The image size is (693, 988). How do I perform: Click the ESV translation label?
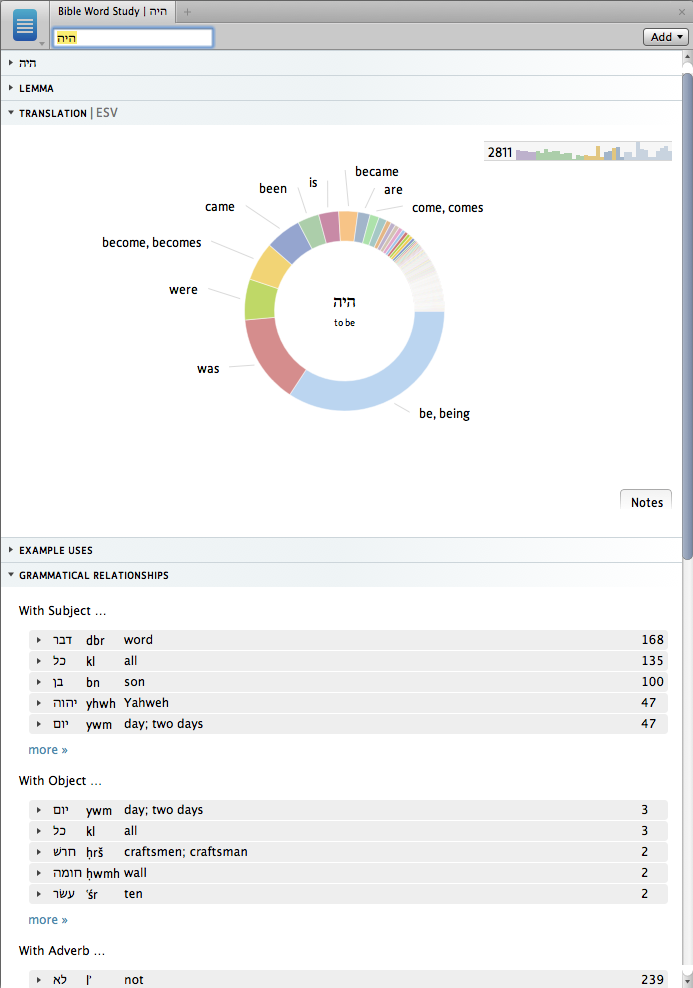click(106, 113)
